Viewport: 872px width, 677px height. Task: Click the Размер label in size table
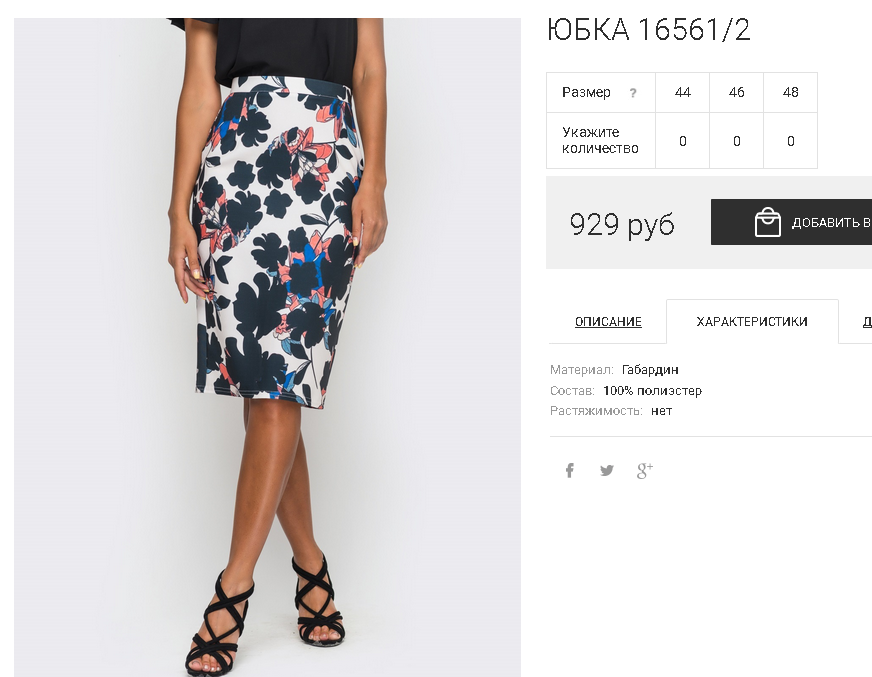586,92
